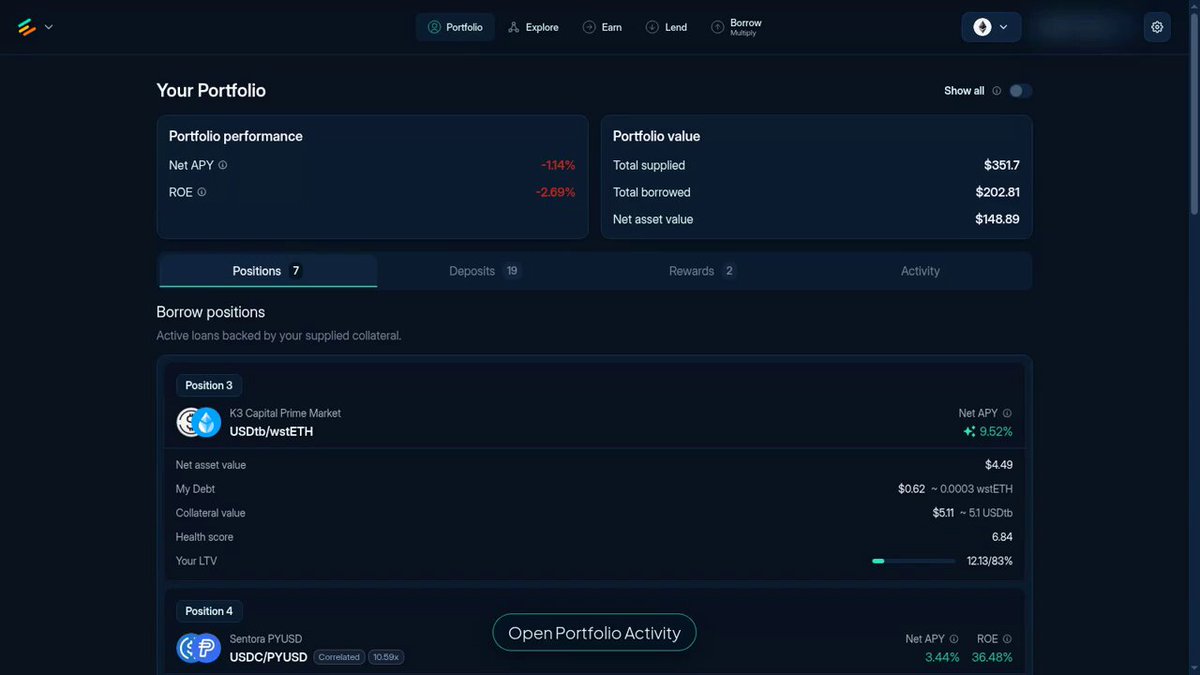Click the Position 4 badge
The image size is (1200, 675).
coord(209,611)
